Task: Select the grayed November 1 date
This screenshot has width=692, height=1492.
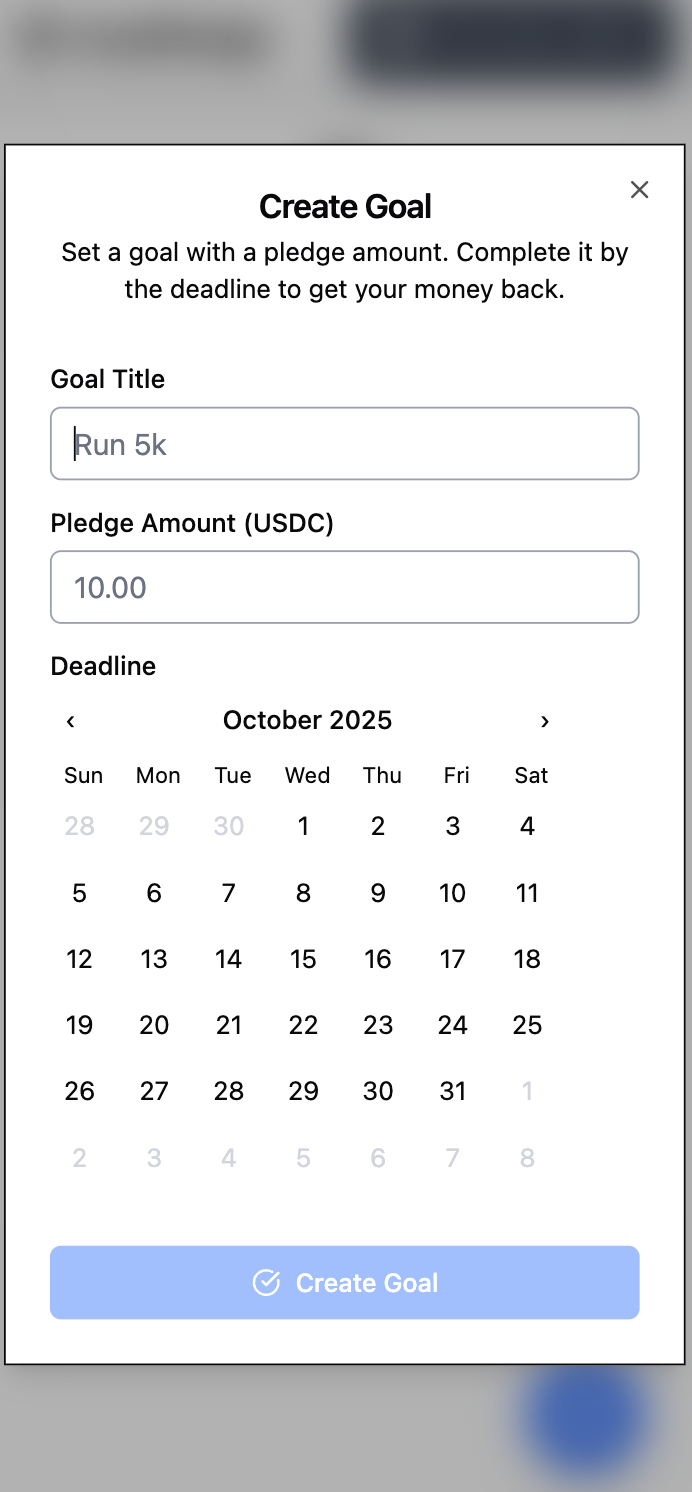Action: click(x=527, y=1091)
